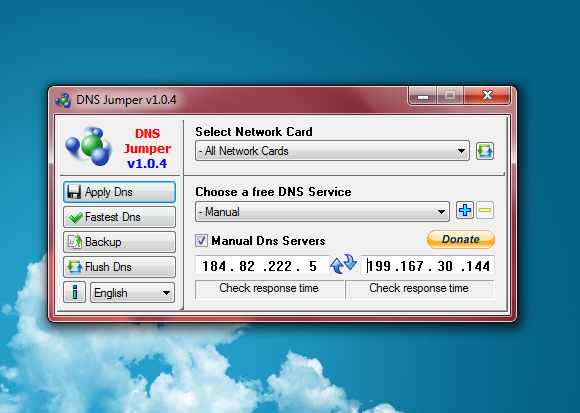Screen dimensions: 580x413
Task: Open the blue info icon button
Action: pos(74,292)
